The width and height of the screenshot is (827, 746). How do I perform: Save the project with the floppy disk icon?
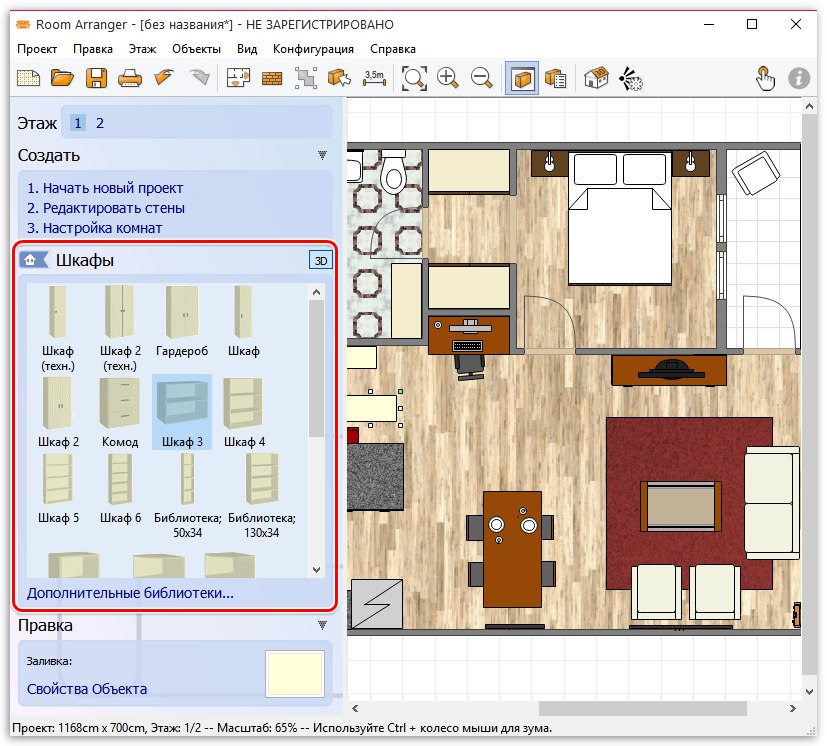(x=96, y=77)
